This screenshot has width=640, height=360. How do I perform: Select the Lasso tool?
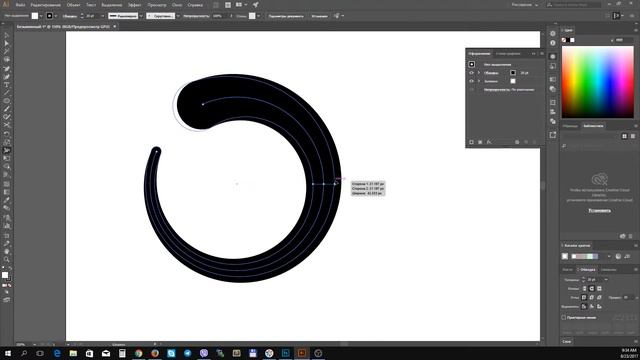pos(7,60)
